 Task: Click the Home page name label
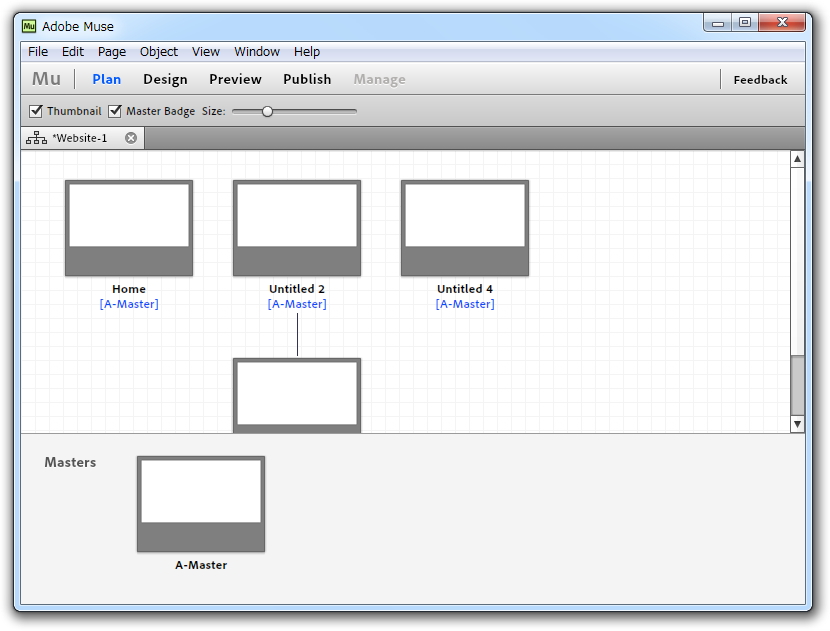point(129,289)
